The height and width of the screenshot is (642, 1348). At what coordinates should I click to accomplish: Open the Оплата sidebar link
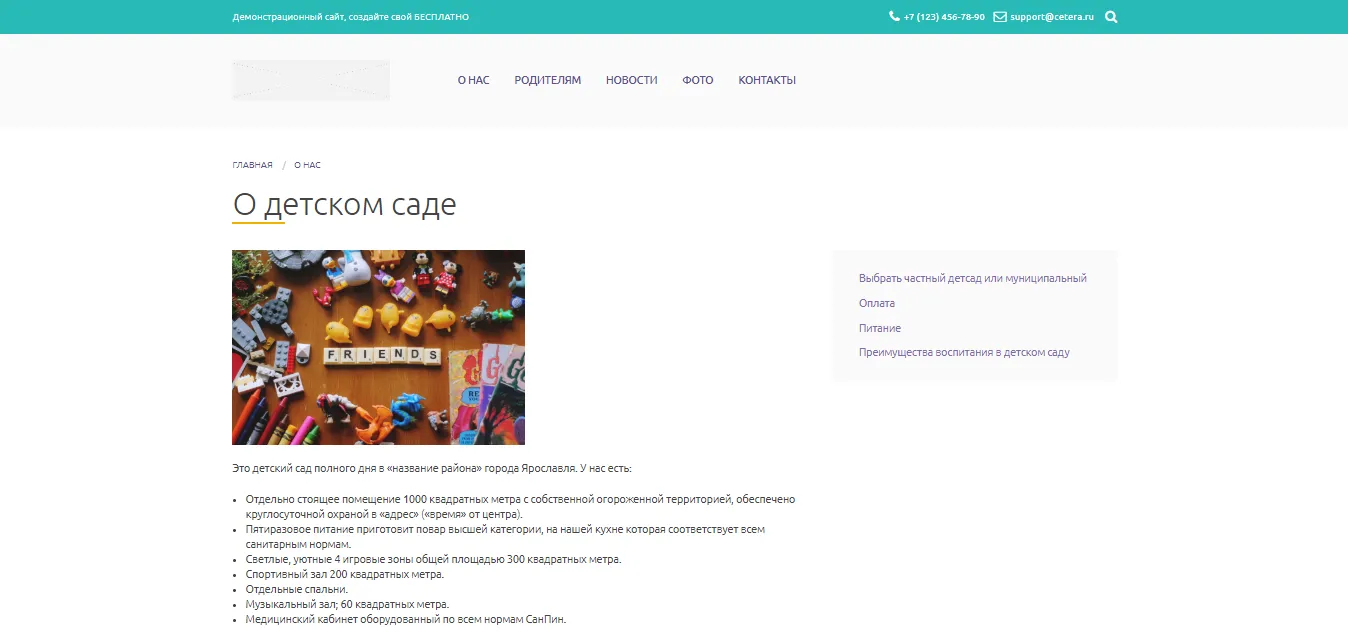pos(877,303)
